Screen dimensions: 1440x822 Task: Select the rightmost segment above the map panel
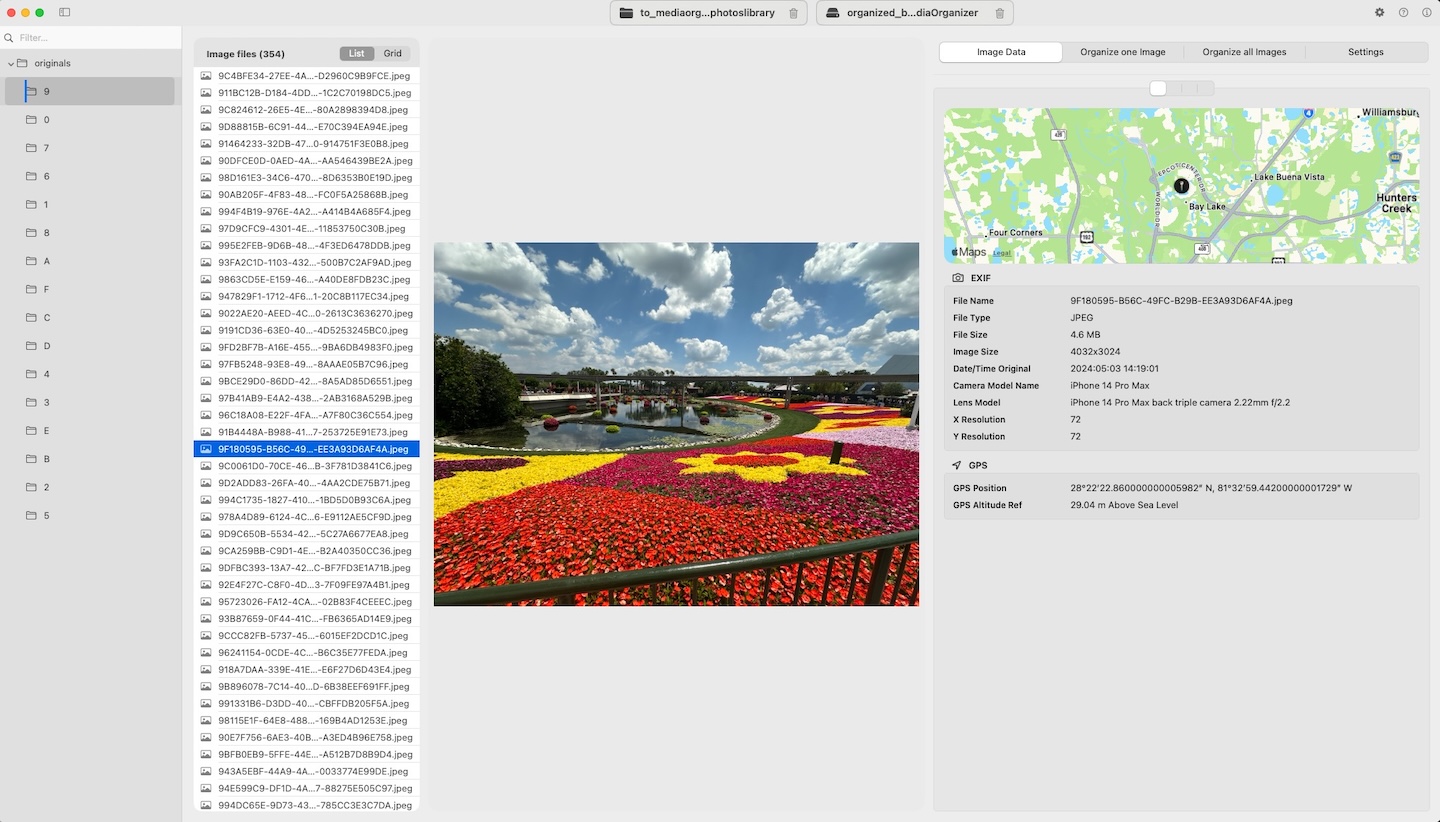click(1205, 88)
